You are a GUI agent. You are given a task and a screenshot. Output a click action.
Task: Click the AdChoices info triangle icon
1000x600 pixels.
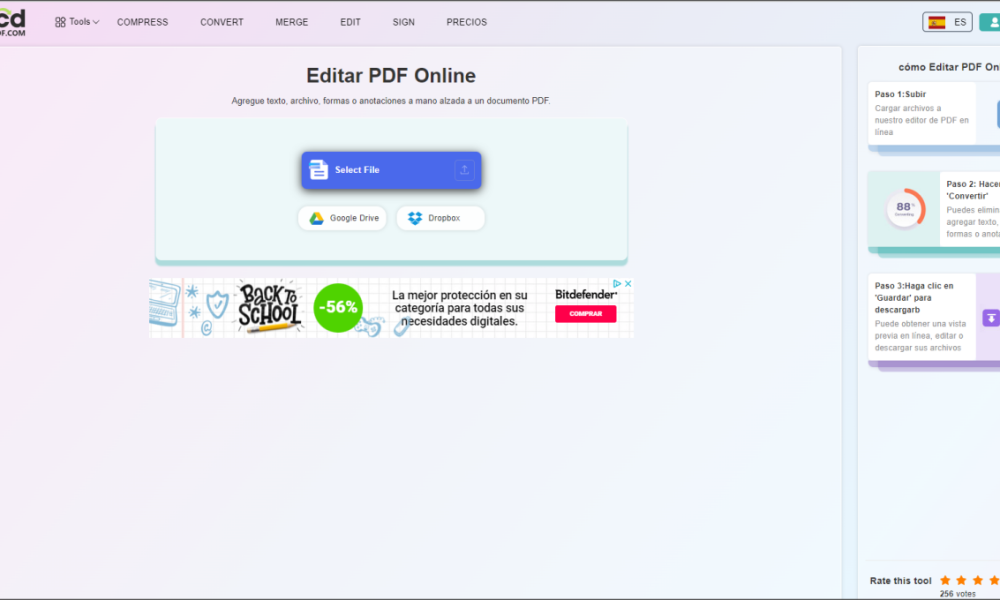tap(617, 284)
